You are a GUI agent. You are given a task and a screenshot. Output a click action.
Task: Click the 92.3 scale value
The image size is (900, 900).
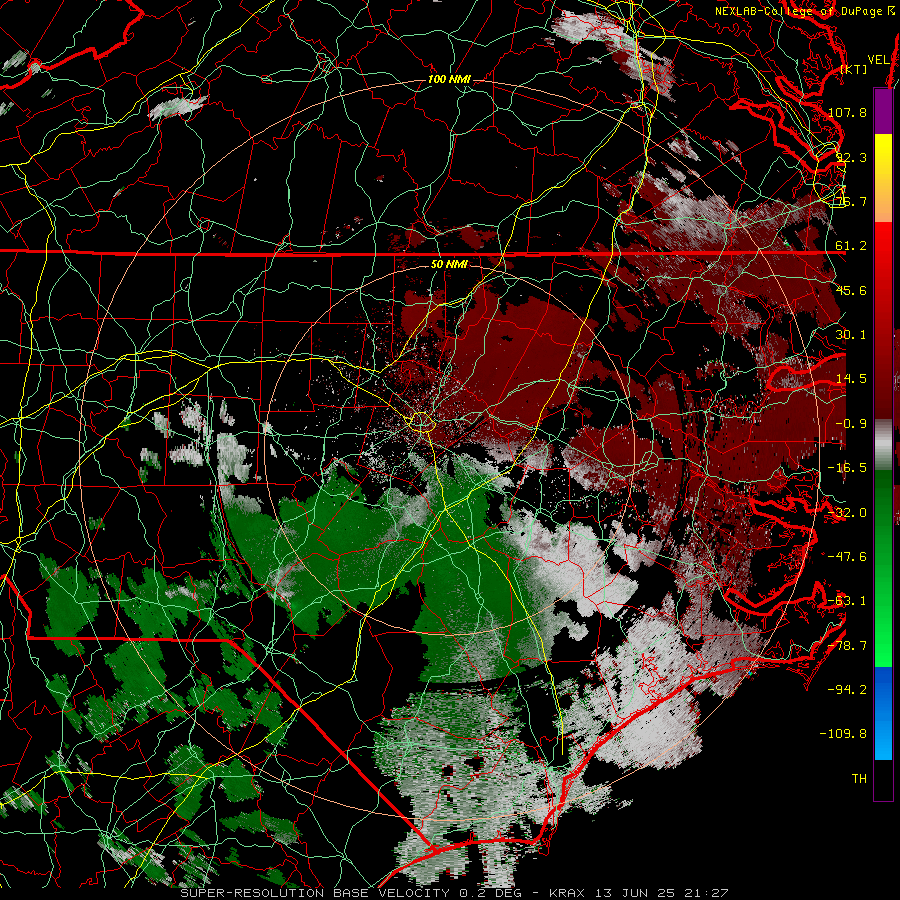[851, 157]
